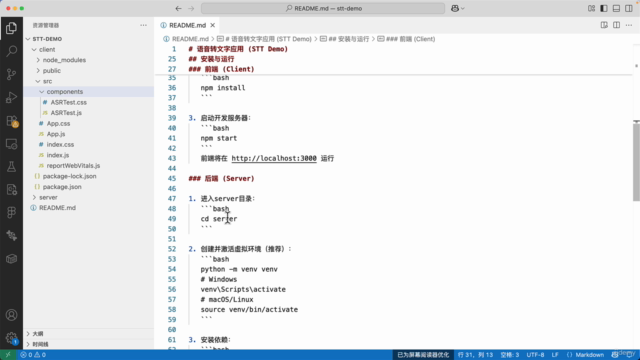Open the Accounts menu icon

[11, 315]
